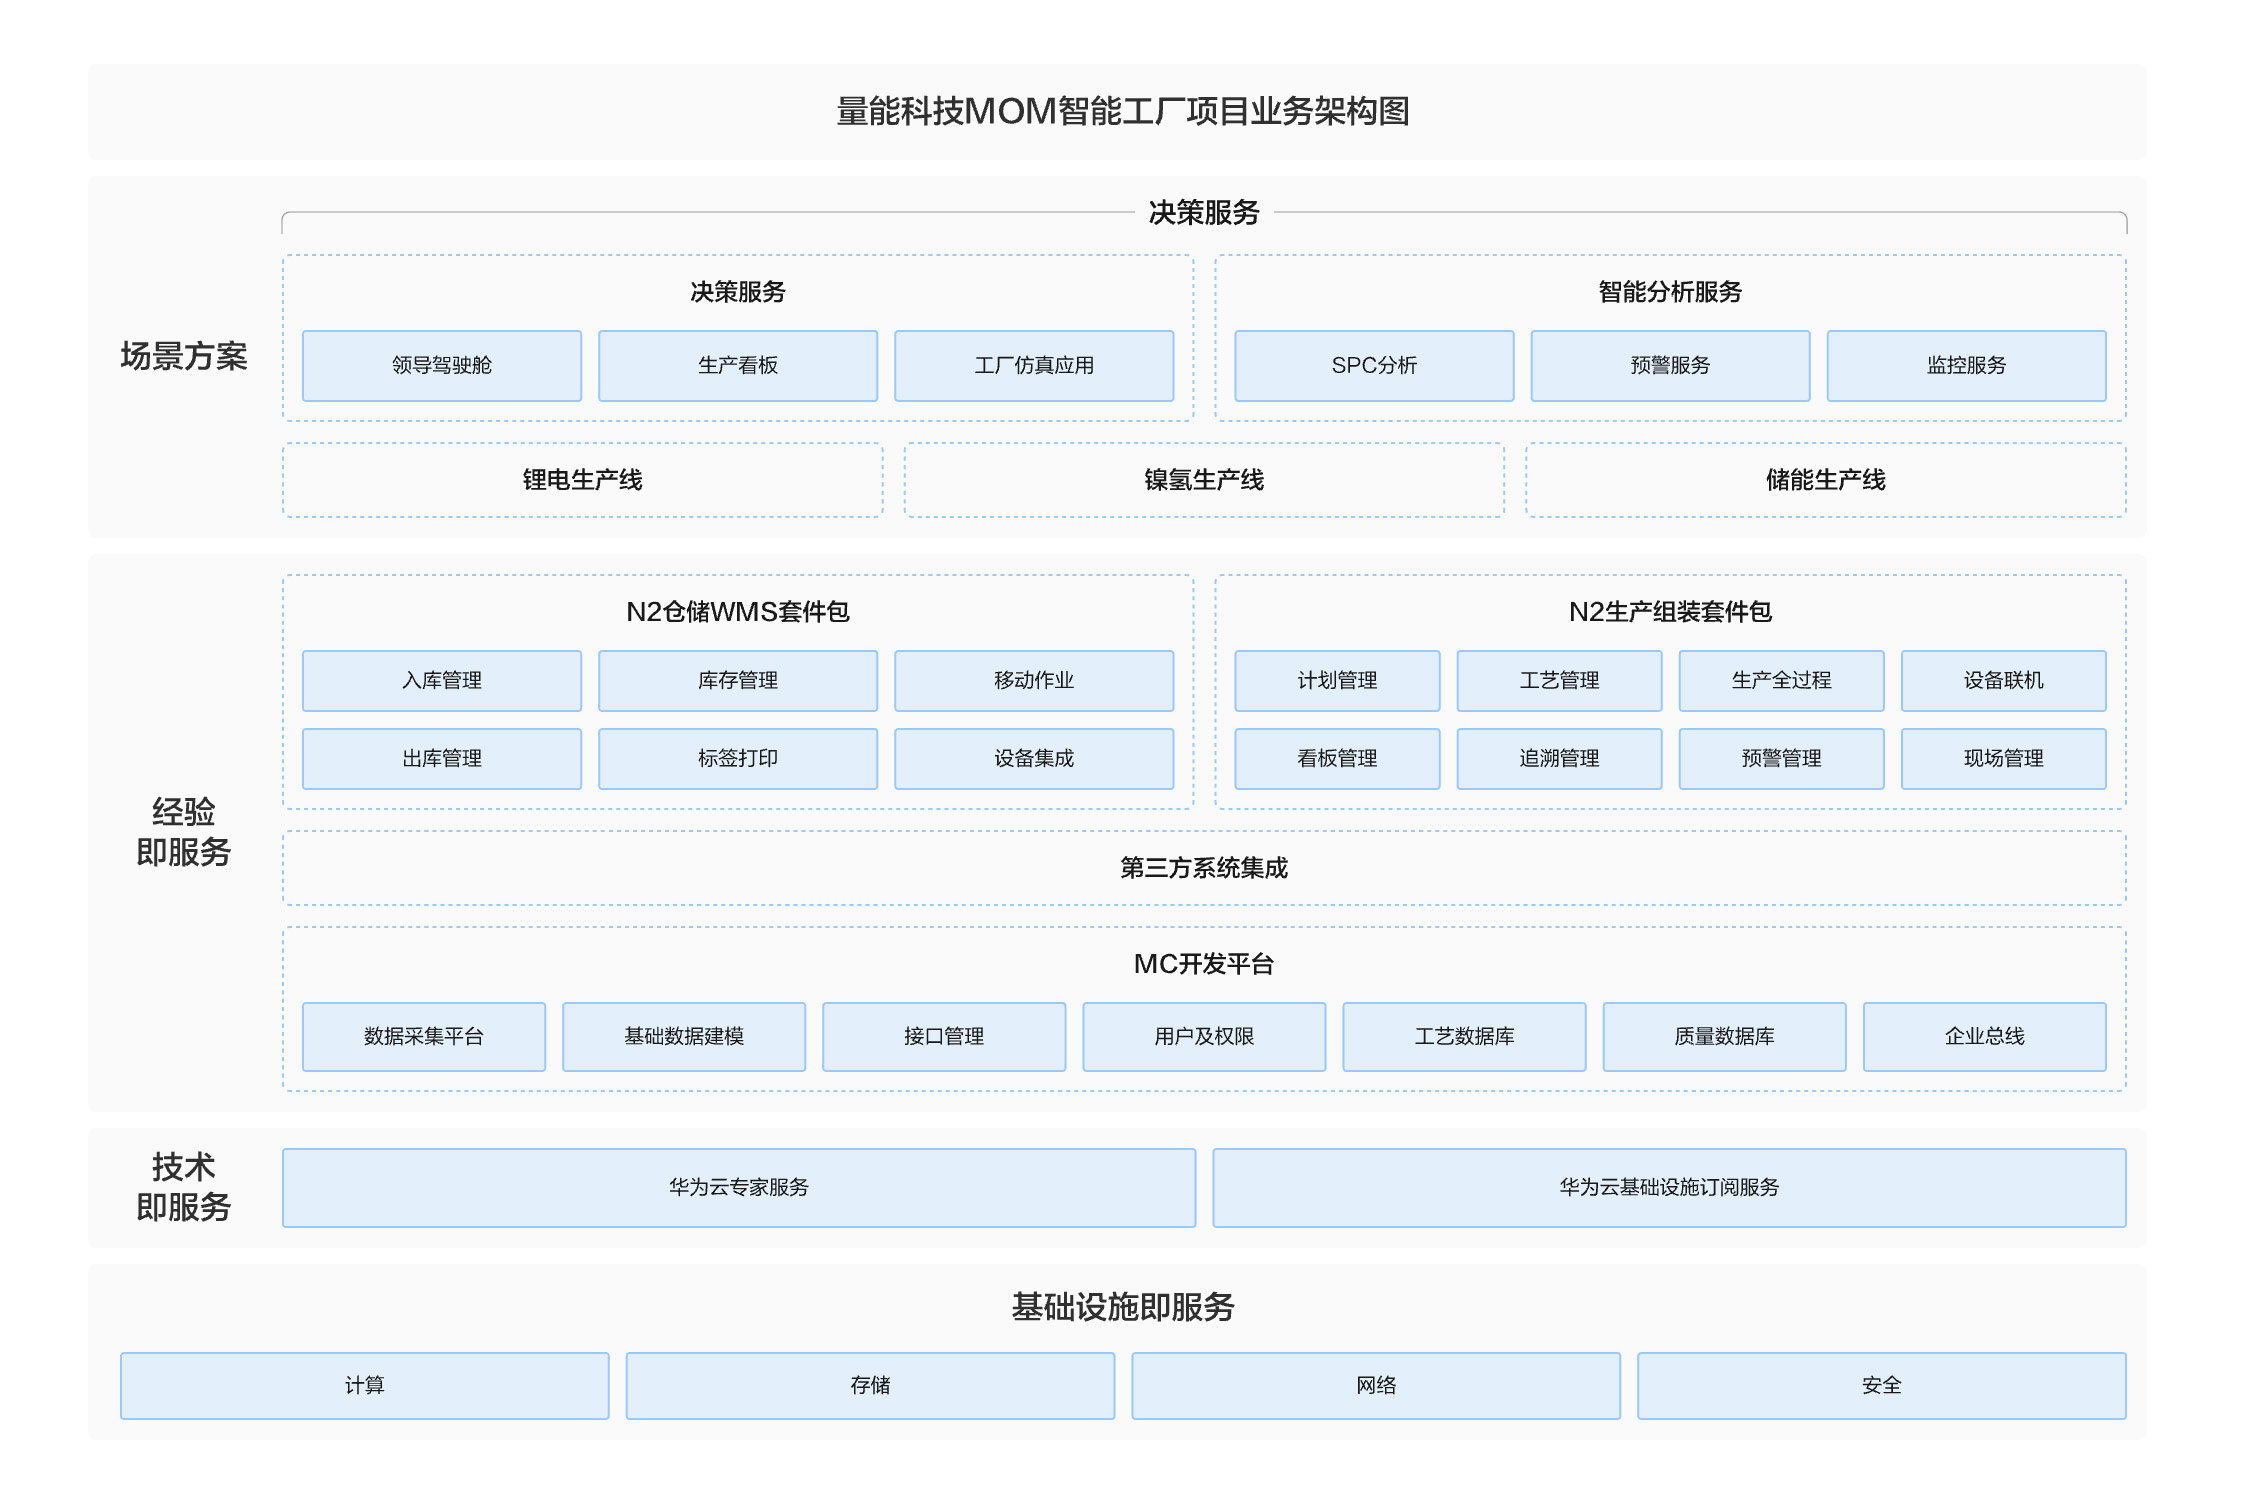This screenshot has width=2256, height=1502.
Task: Click the 领导驾驶舱 box
Action: 441,366
